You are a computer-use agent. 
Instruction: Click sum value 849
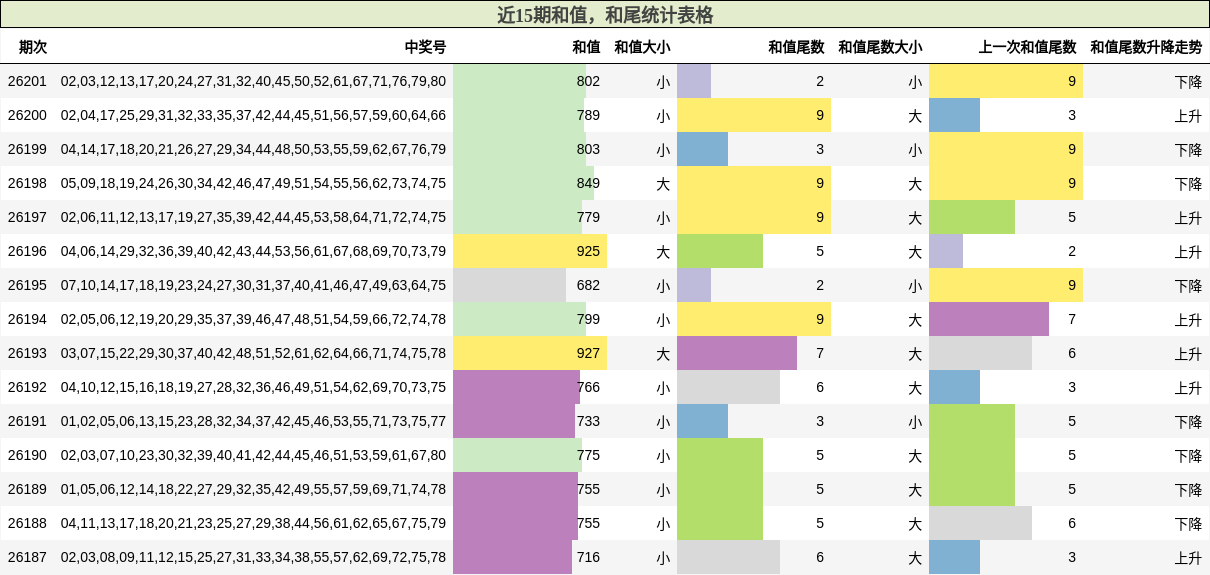pos(588,183)
